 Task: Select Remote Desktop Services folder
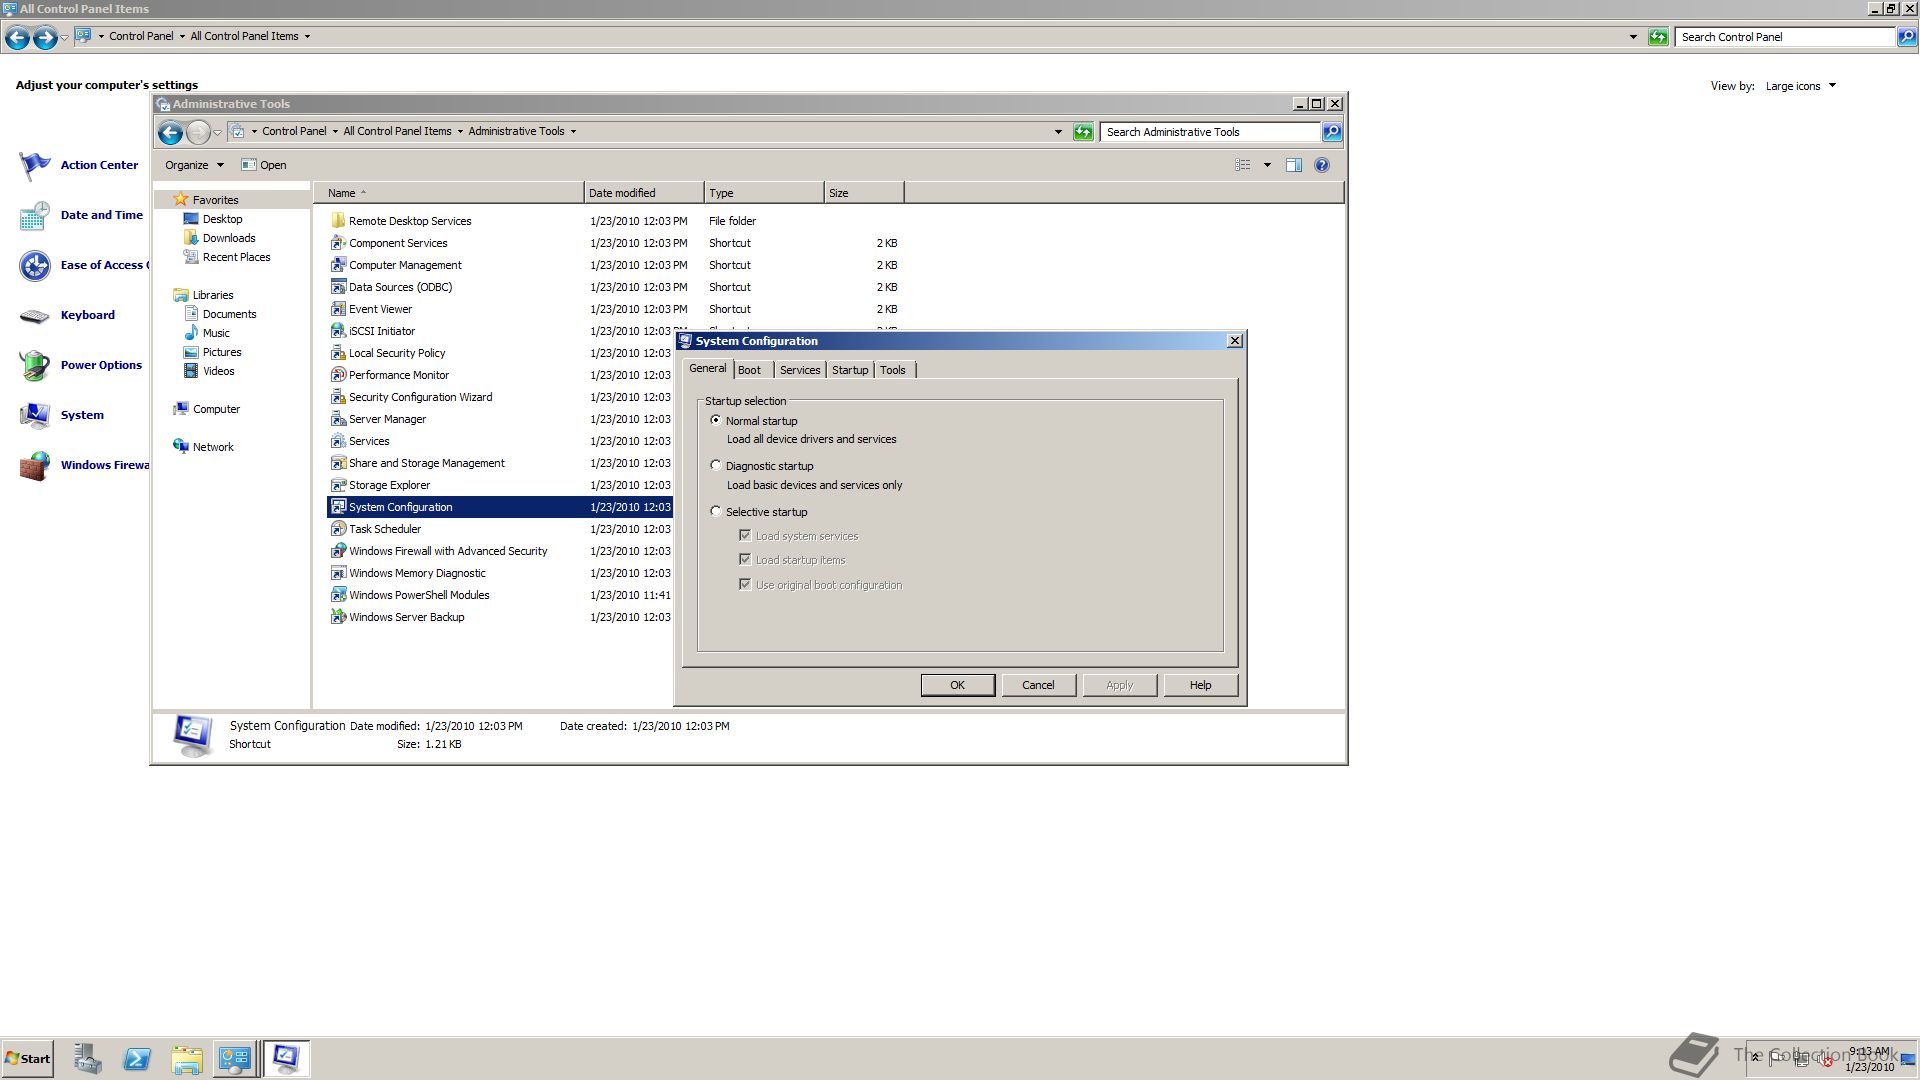tap(410, 221)
